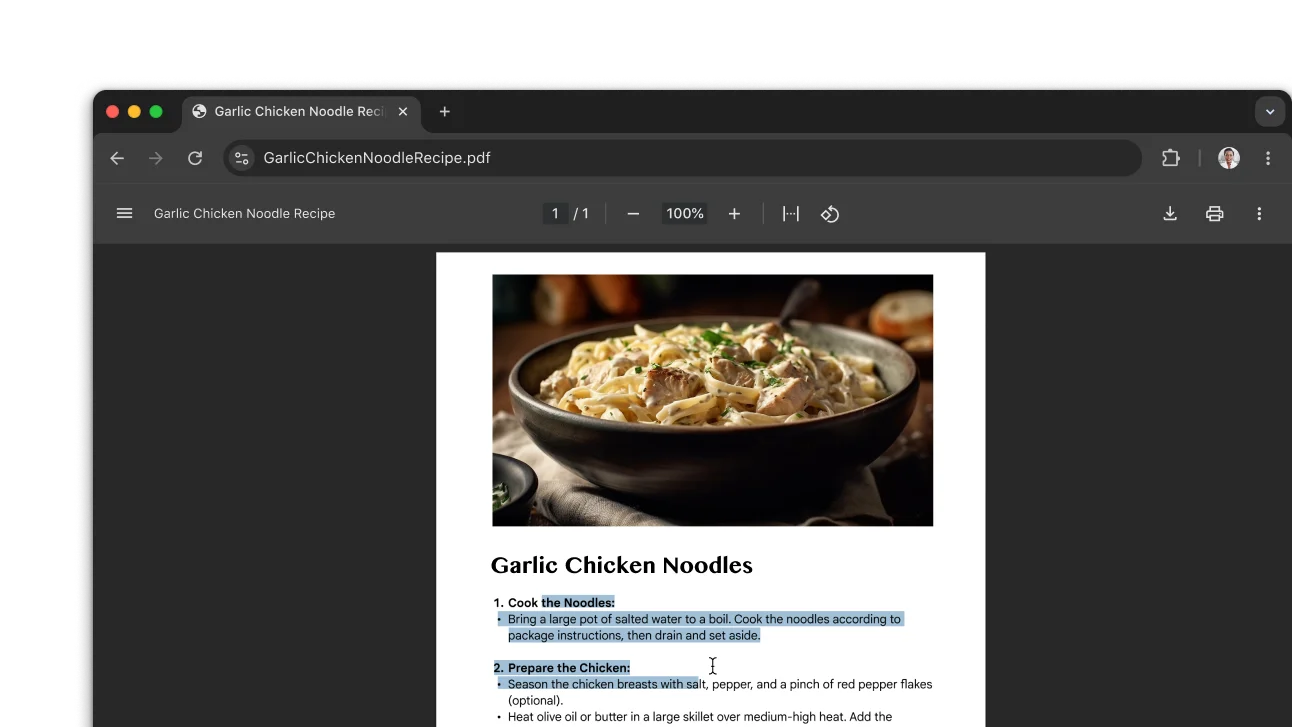Image resolution: width=1292 pixels, height=727 pixels.
Task: Toggle fit to page width
Action: click(x=791, y=213)
